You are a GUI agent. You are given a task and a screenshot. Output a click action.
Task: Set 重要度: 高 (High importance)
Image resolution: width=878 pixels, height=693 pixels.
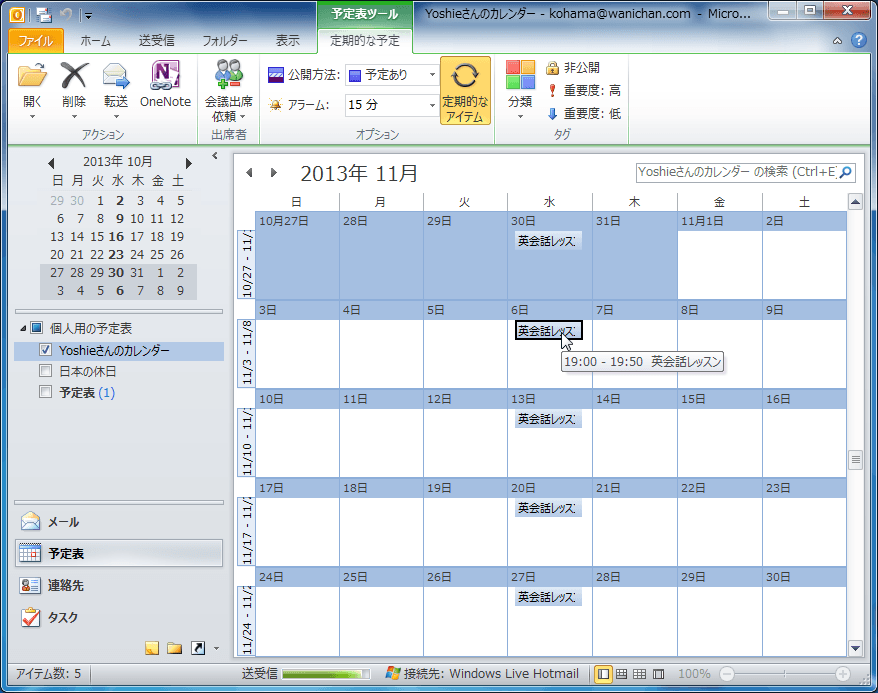click(x=583, y=91)
